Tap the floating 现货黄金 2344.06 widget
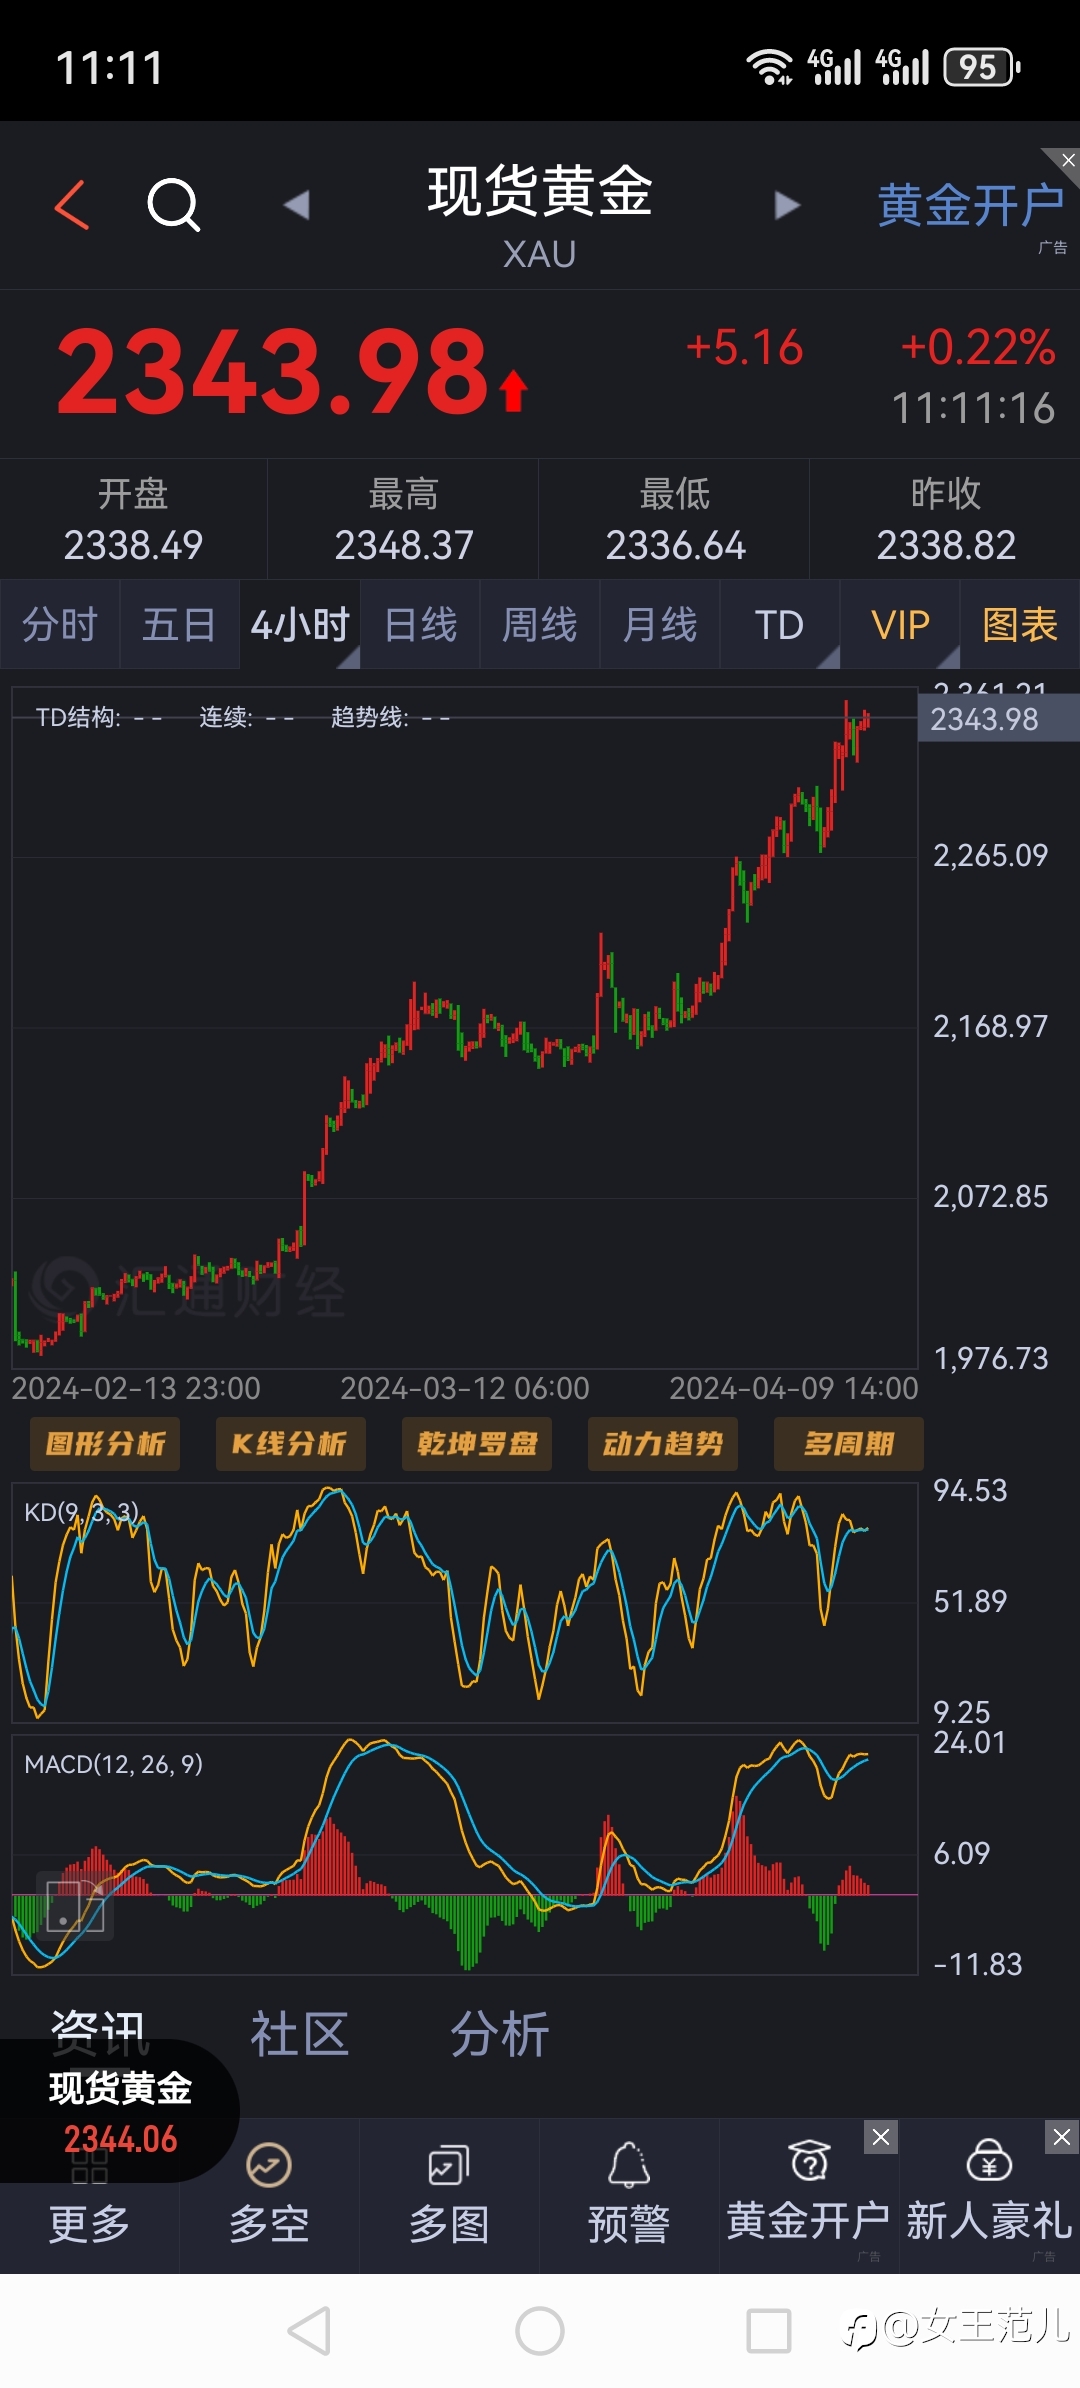Screen dimensions: 1080x2388 pos(118,2112)
